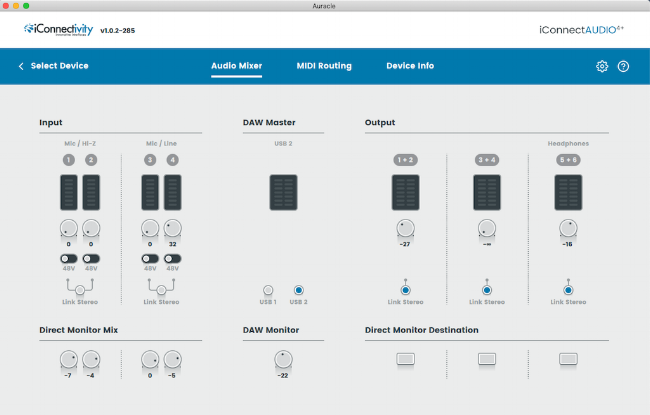Click input 3 gain knob
This screenshot has width=650, height=415.
pos(150,228)
